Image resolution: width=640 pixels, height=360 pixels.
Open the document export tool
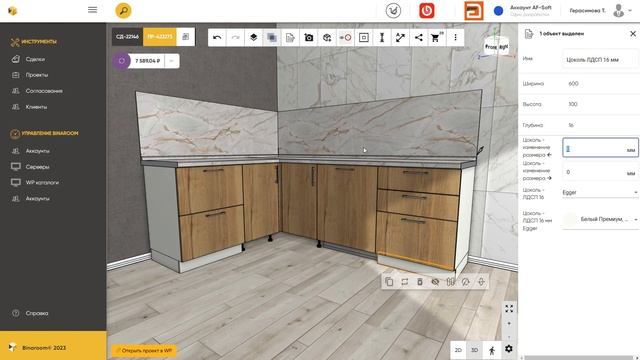point(290,38)
